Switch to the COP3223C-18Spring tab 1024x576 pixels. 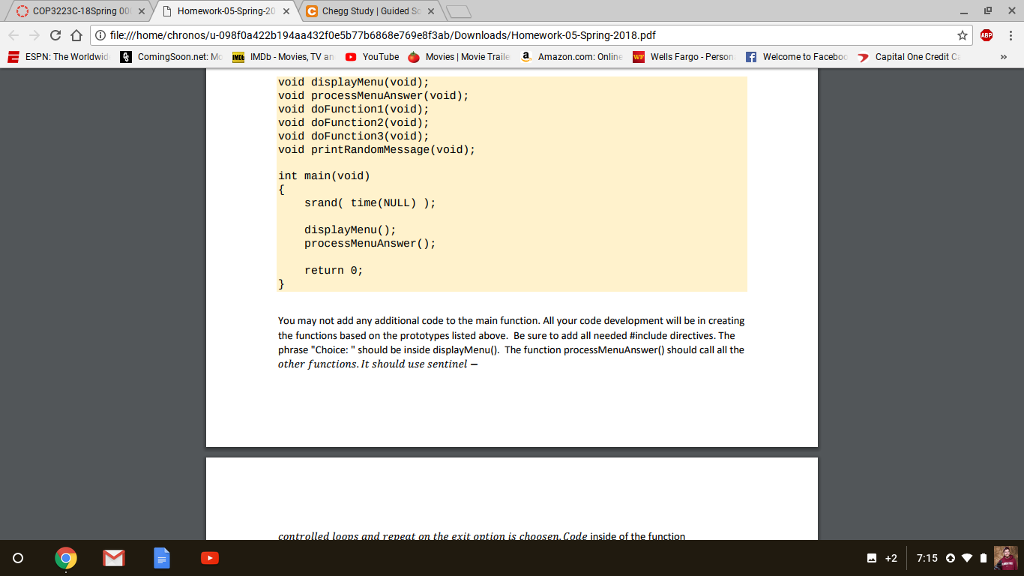(75, 12)
